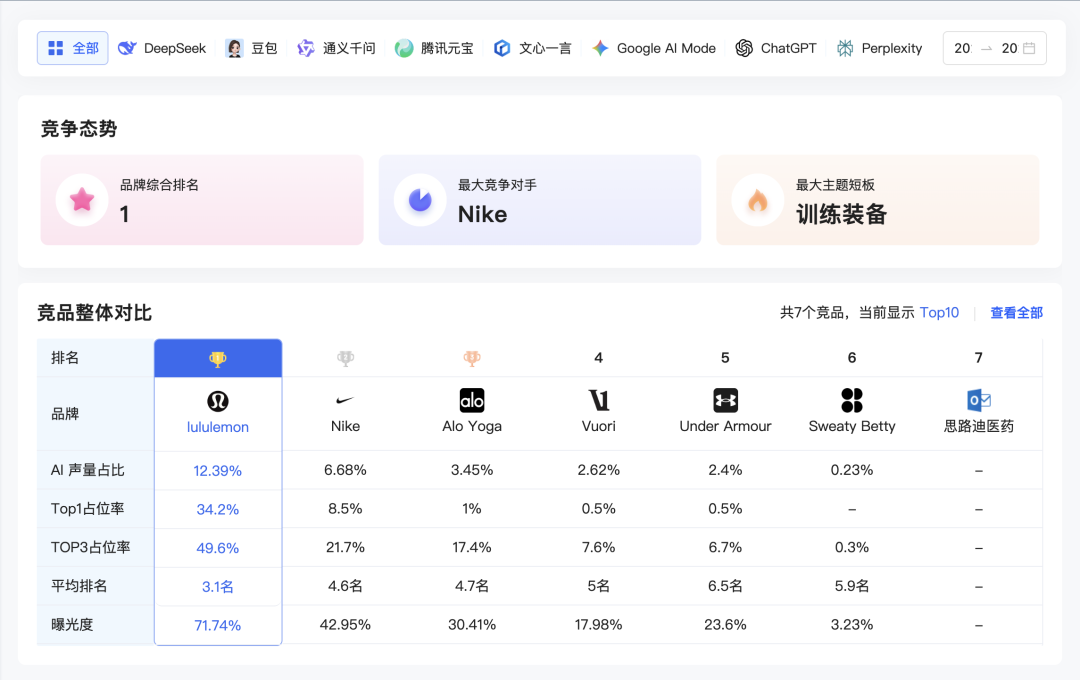This screenshot has height=680, width=1080.
Task: Switch to 文心一言 tab
Action: [x=532, y=48]
